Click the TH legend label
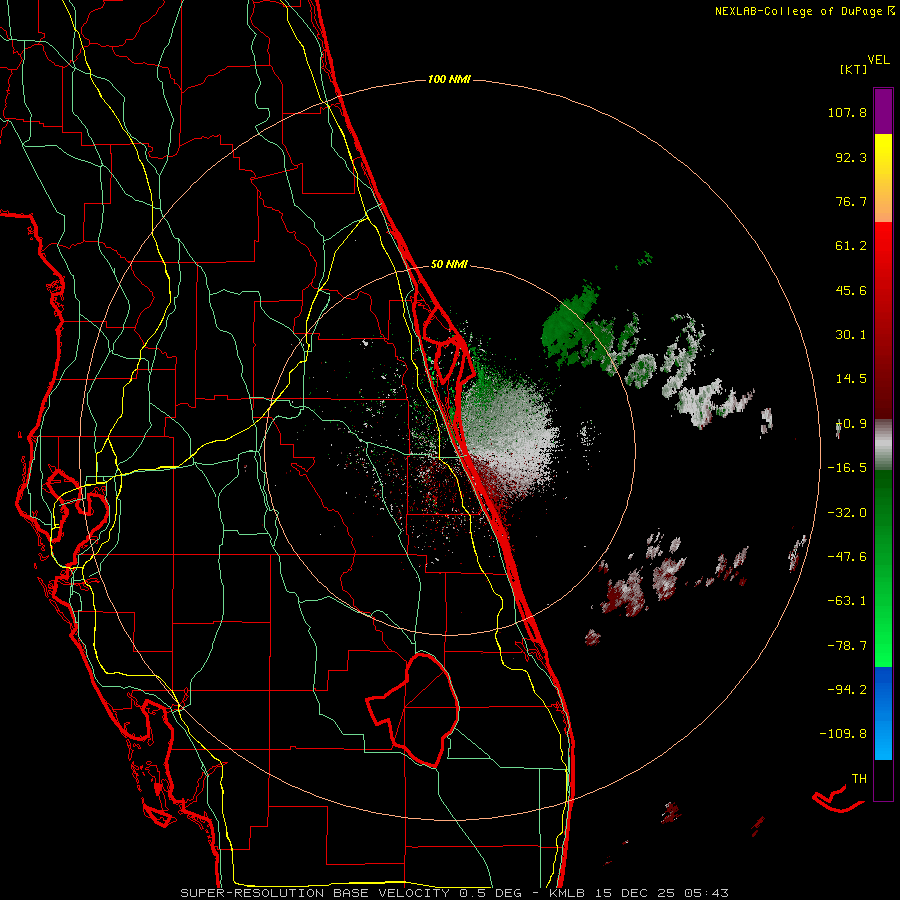Image resolution: width=900 pixels, height=900 pixels. [x=859, y=779]
